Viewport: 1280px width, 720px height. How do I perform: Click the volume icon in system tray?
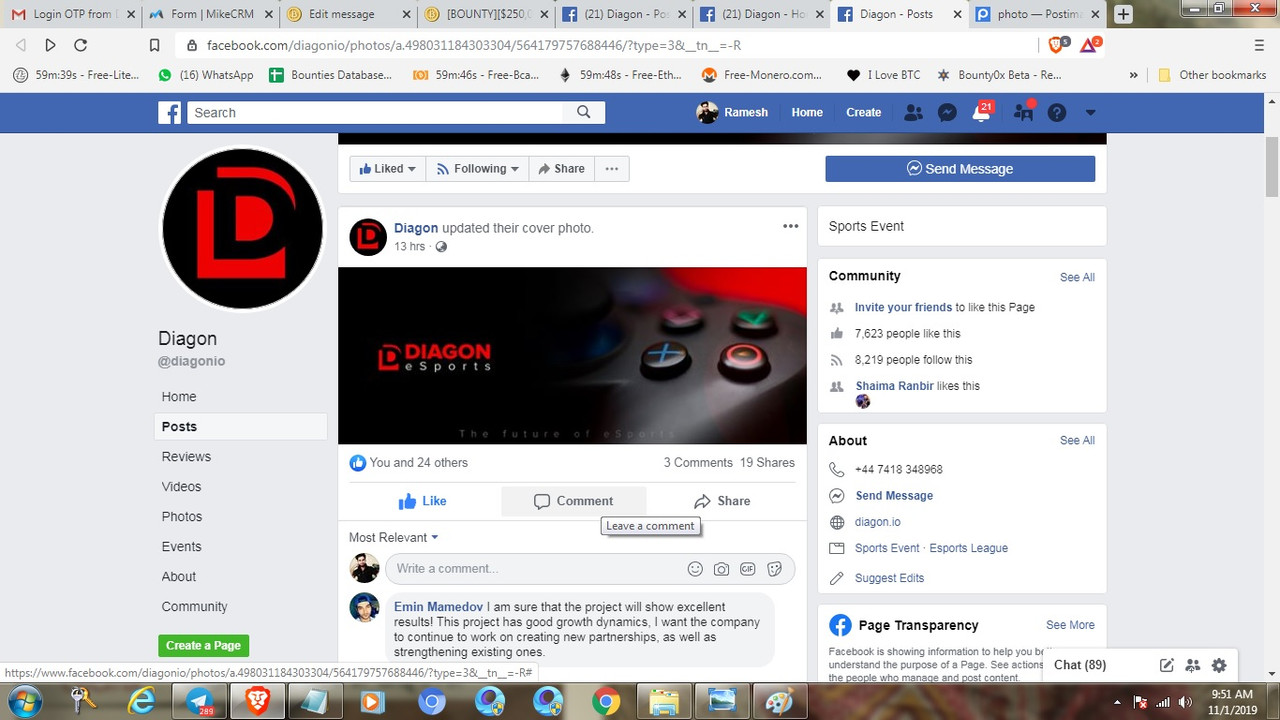click(x=1187, y=701)
